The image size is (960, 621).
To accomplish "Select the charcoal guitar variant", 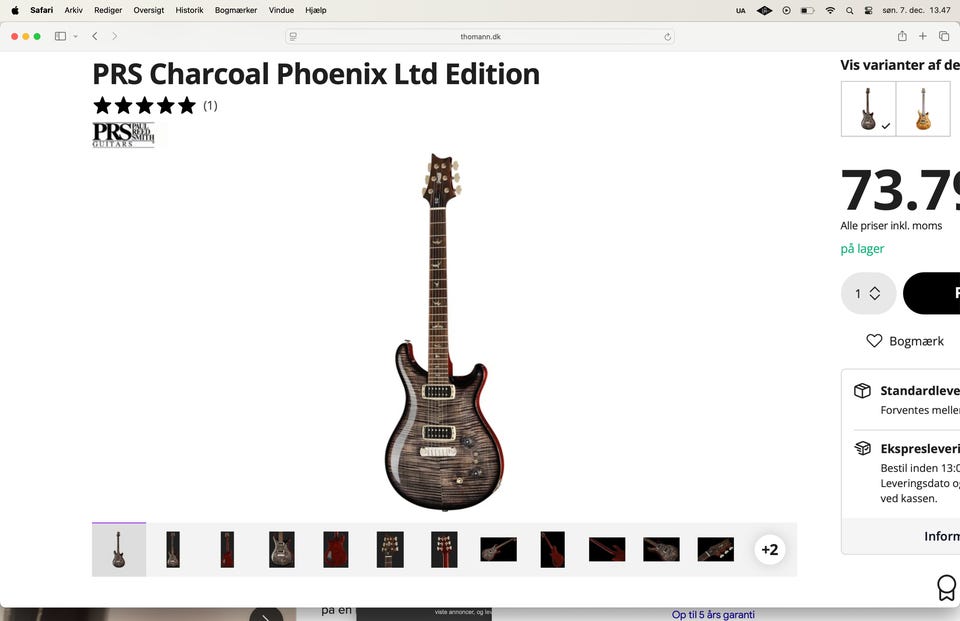I will [868, 108].
